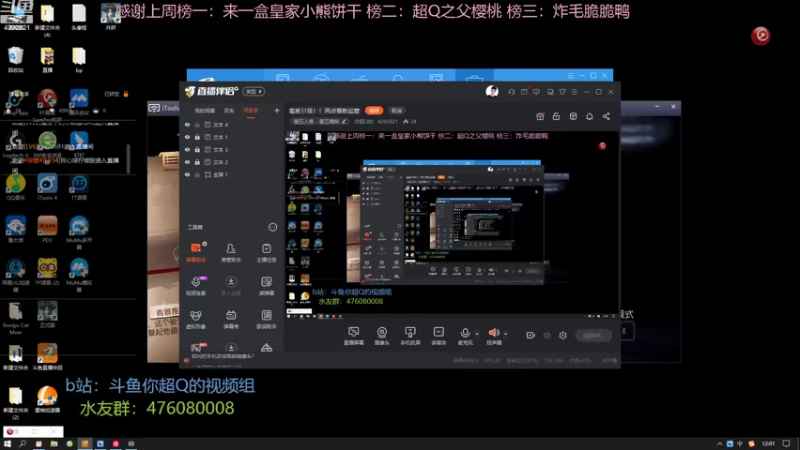Toggle the lock on 文本 3 layer

tap(197, 149)
